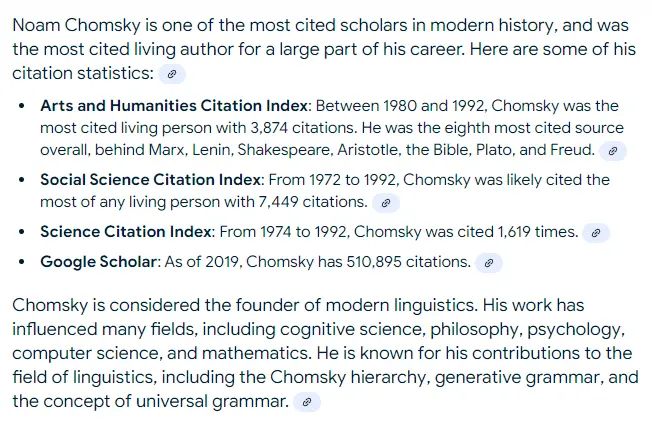Screen dimensions: 652x426
Task: Open the source link icon after 1,619 times
Action: coord(595,232)
